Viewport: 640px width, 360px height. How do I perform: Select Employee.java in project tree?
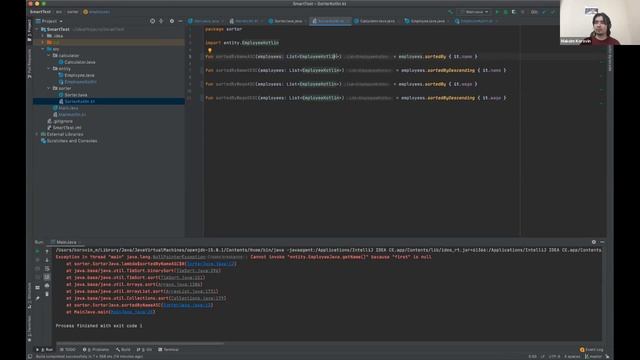(79, 75)
